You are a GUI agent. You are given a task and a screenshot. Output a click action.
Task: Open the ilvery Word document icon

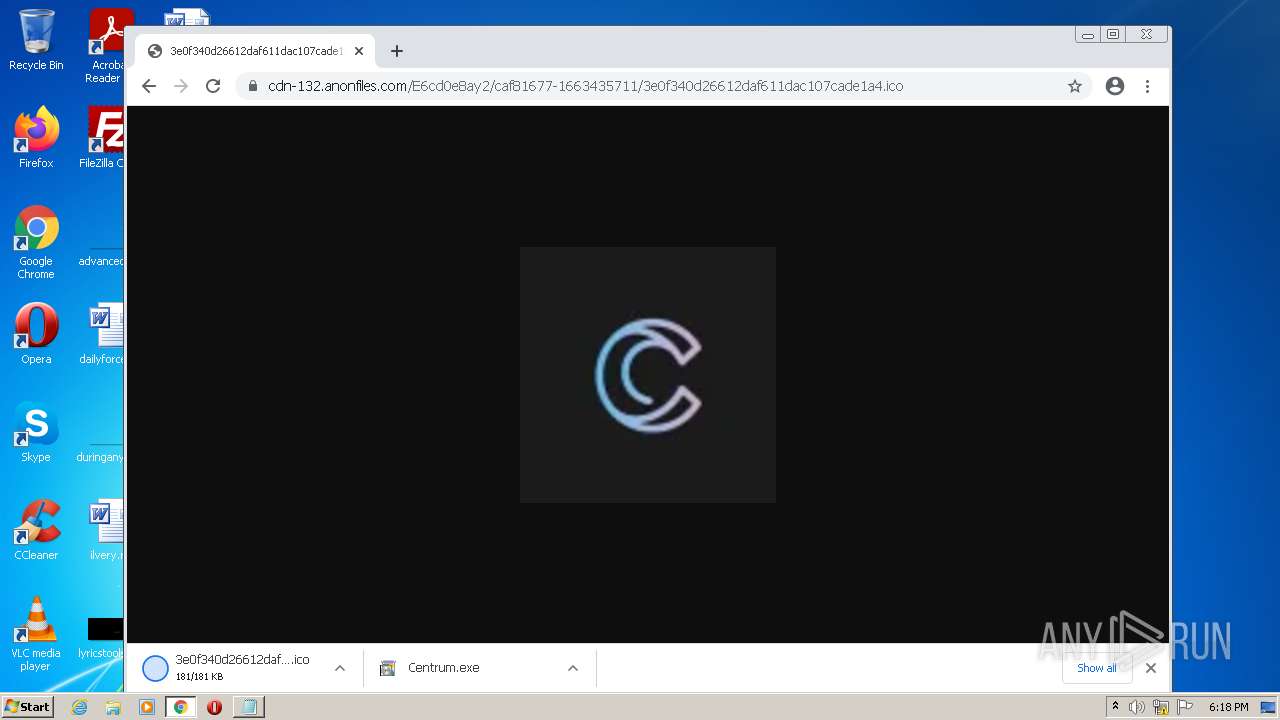pyautogui.click(x=104, y=529)
